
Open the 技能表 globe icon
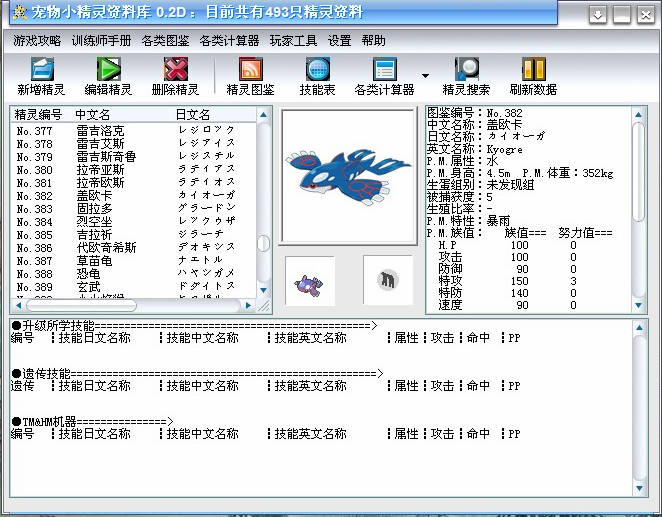coord(317,69)
